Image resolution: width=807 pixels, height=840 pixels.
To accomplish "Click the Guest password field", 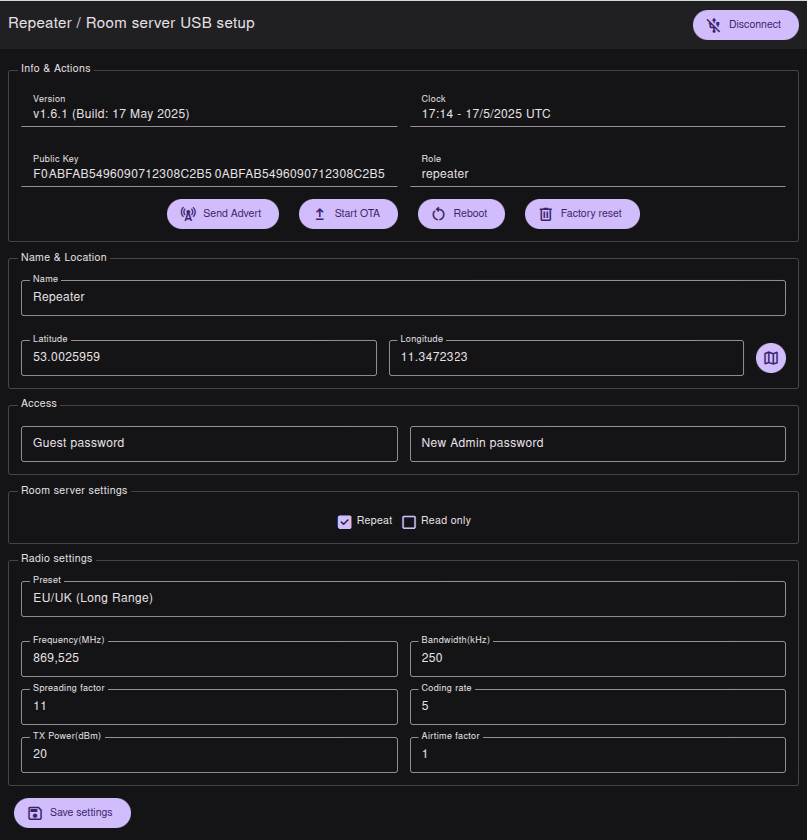I will click(209, 443).
